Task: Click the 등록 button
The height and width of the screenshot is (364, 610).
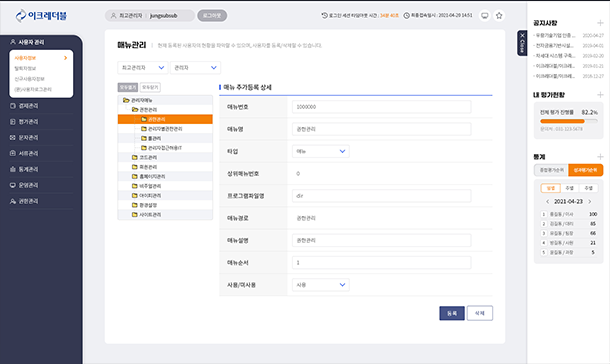Action: [452, 313]
